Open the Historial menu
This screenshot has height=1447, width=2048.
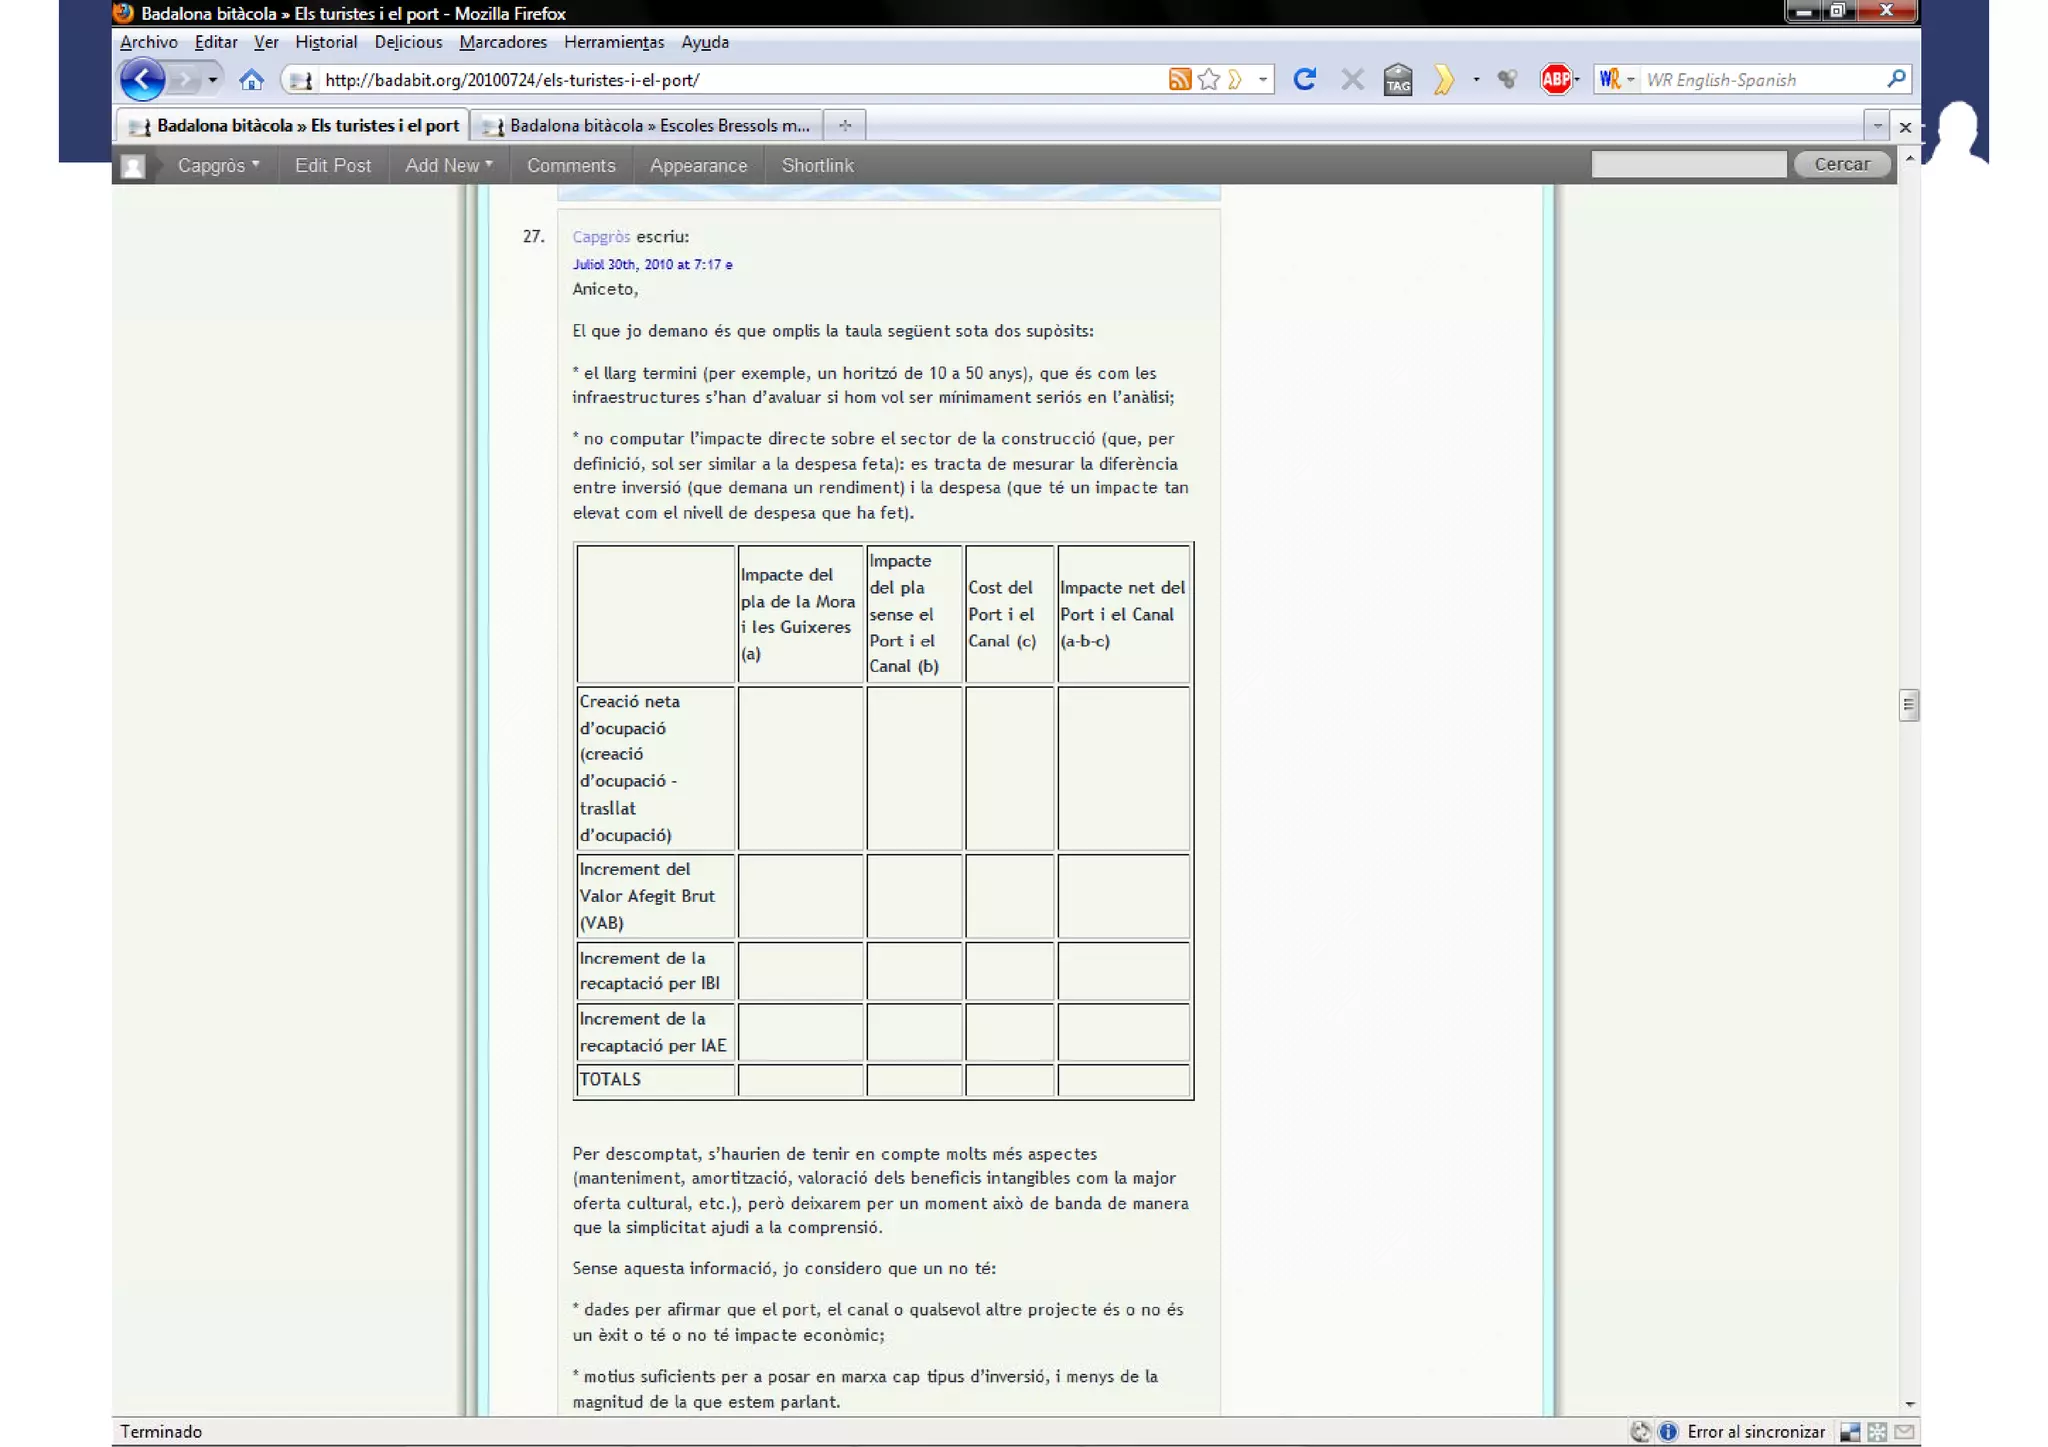326,42
